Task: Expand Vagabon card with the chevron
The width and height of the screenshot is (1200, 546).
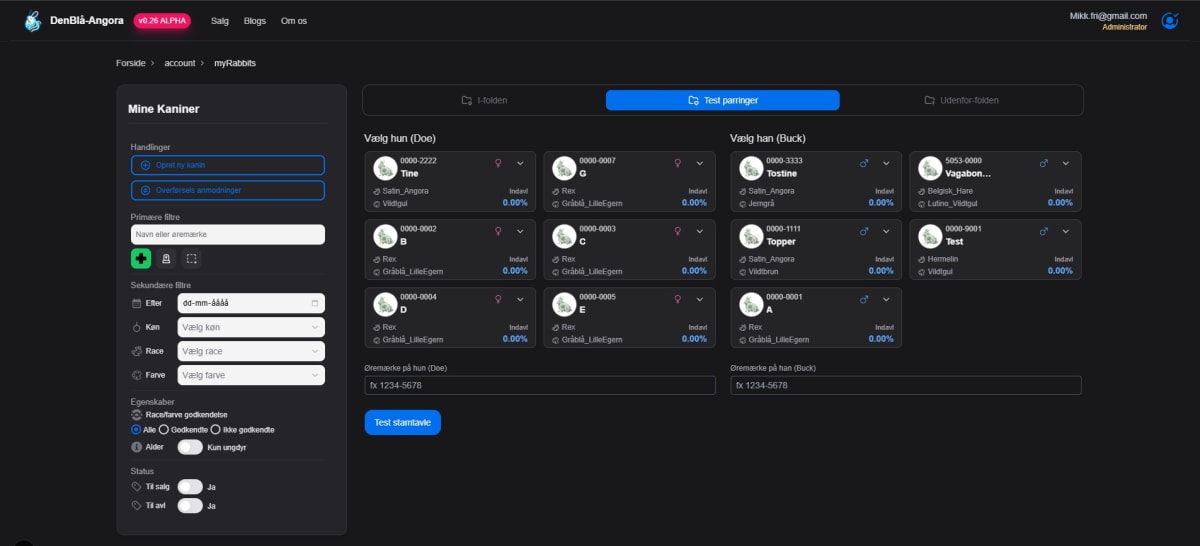Action: (1065, 163)
